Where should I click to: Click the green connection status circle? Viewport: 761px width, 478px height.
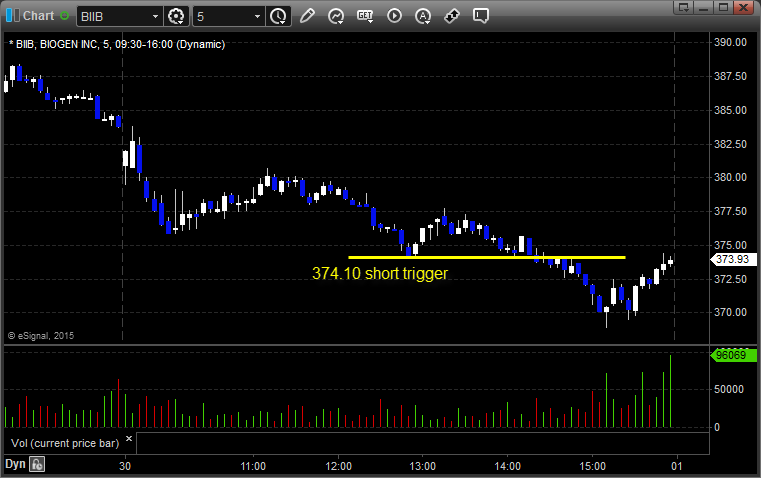[x=65, y=16]
